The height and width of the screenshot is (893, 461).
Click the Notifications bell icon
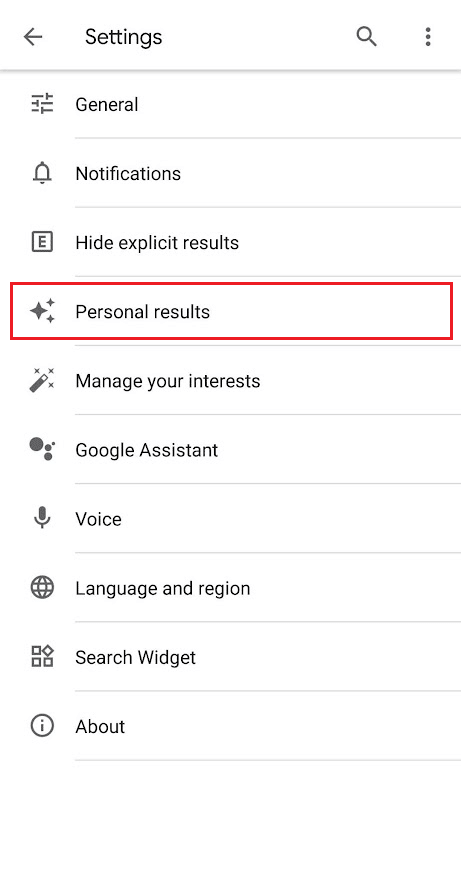[42, 173]
